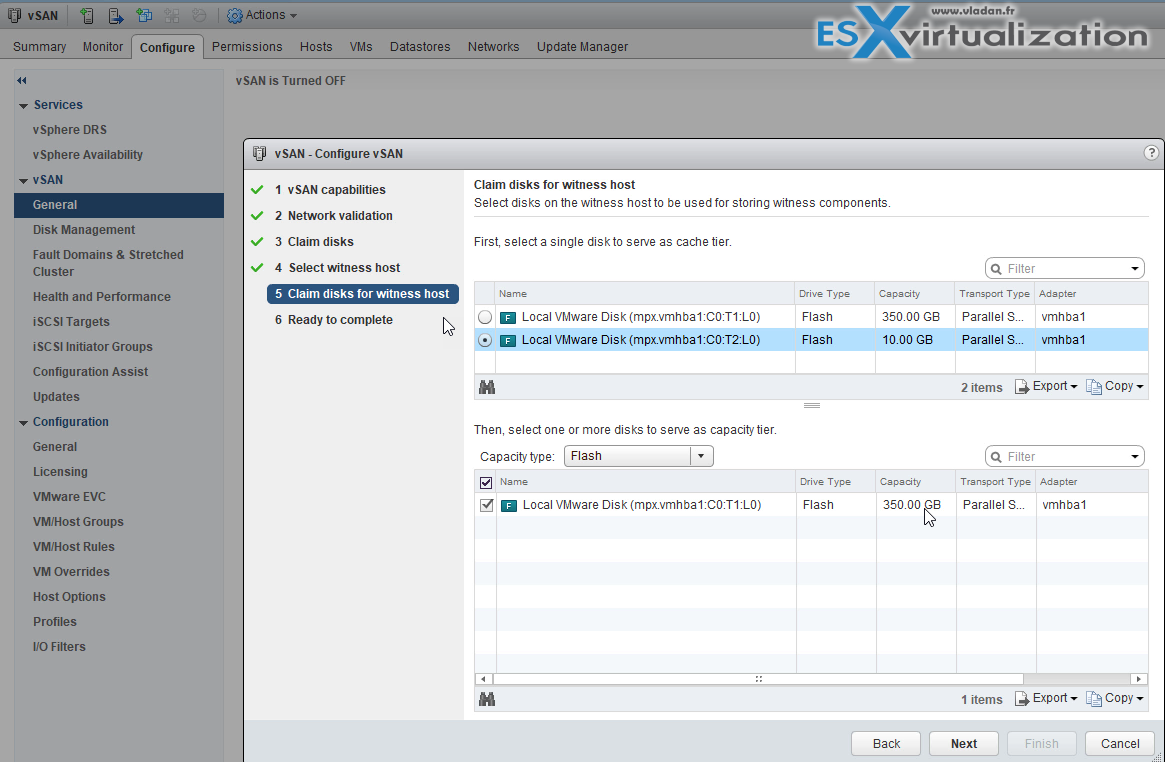Click the Export icon under capacity tier table
The width and height of the screenshot is (1165, 762).
click(x=1022, y=698)
